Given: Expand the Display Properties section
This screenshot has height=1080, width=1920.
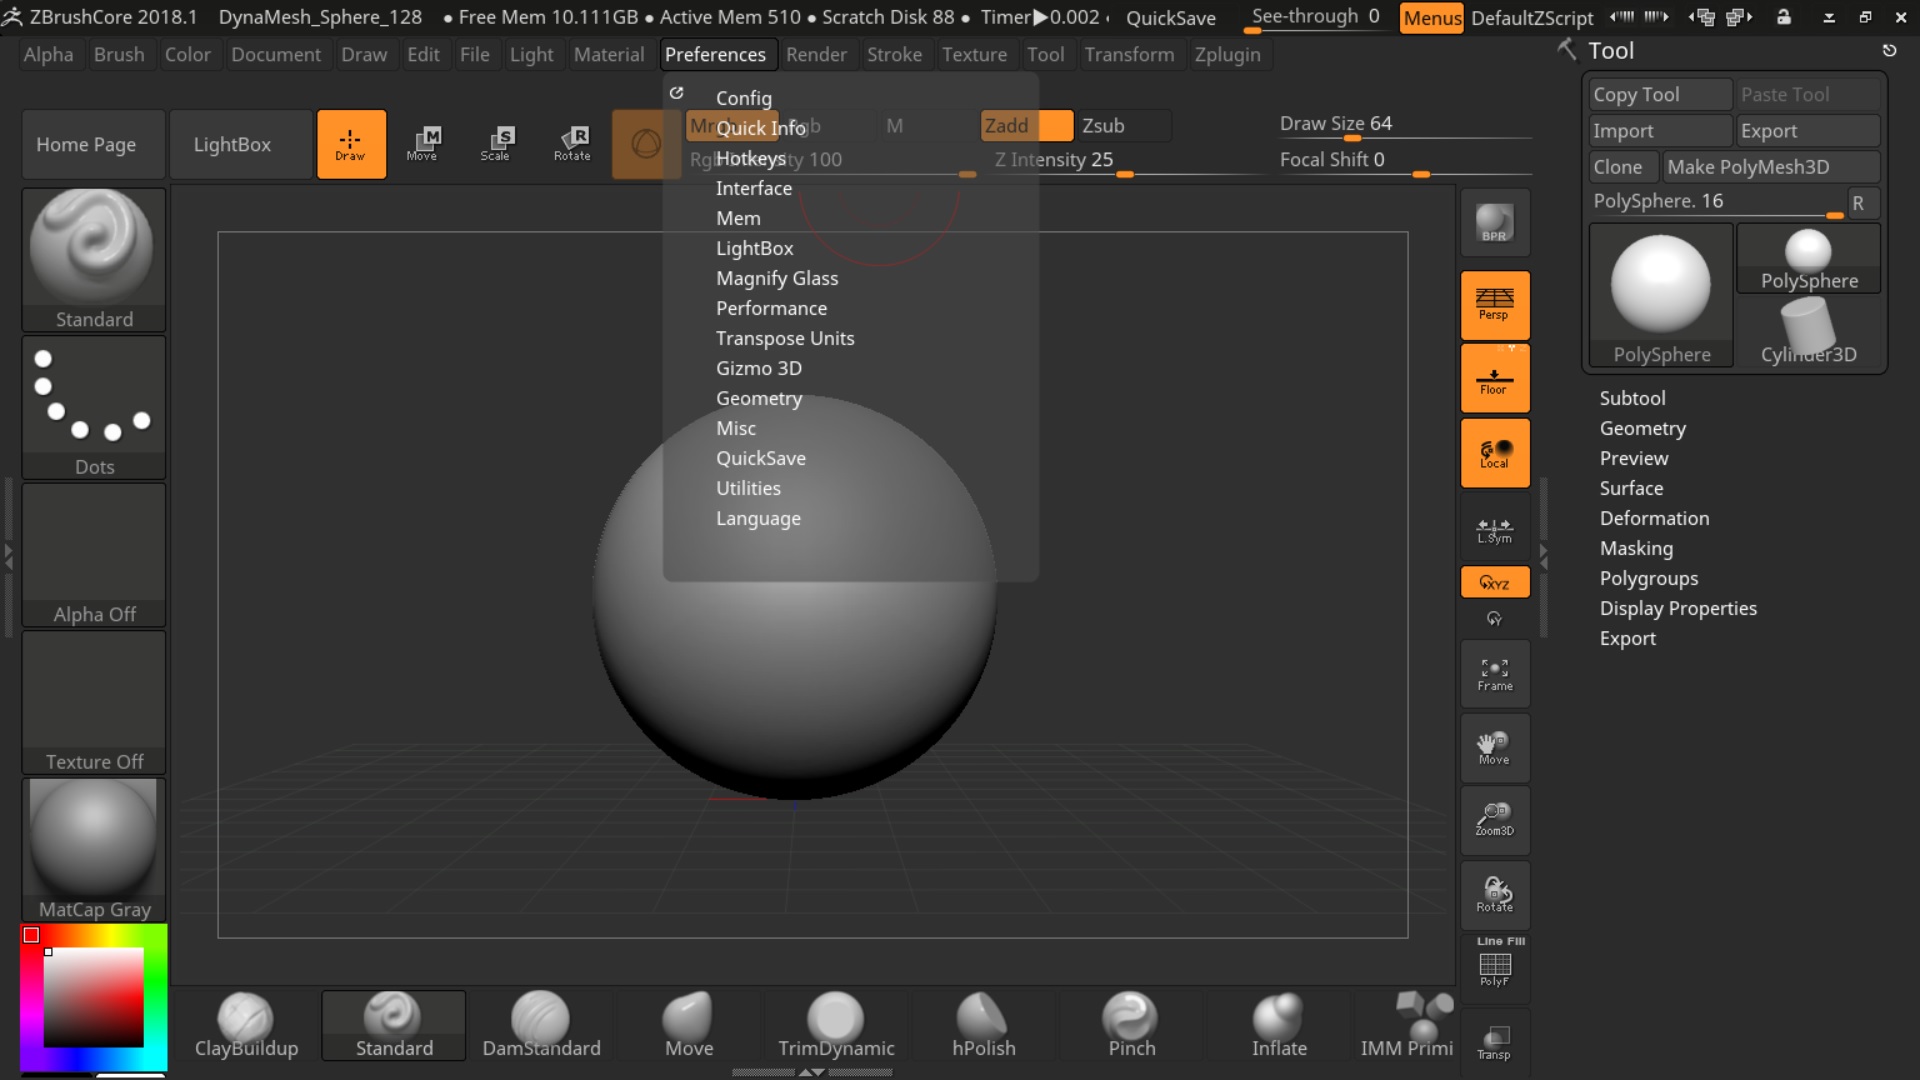Looking at the screenshot, I should 1678,608.
